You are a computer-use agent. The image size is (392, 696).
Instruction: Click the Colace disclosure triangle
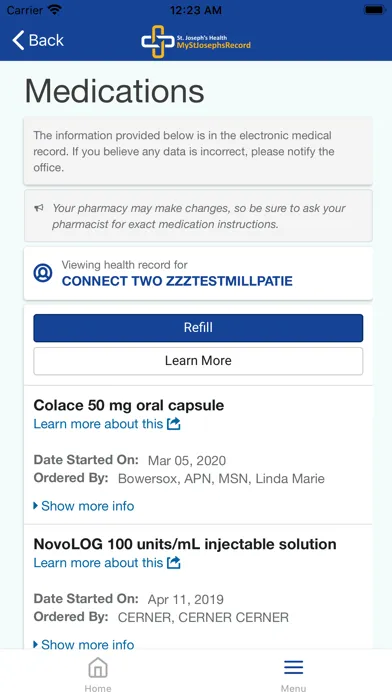36,506
